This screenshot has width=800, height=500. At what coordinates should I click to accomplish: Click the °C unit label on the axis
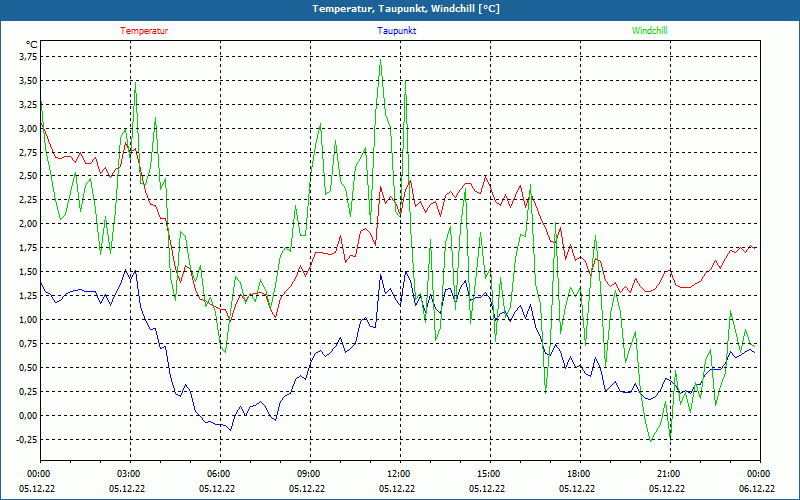click(32, 45)
